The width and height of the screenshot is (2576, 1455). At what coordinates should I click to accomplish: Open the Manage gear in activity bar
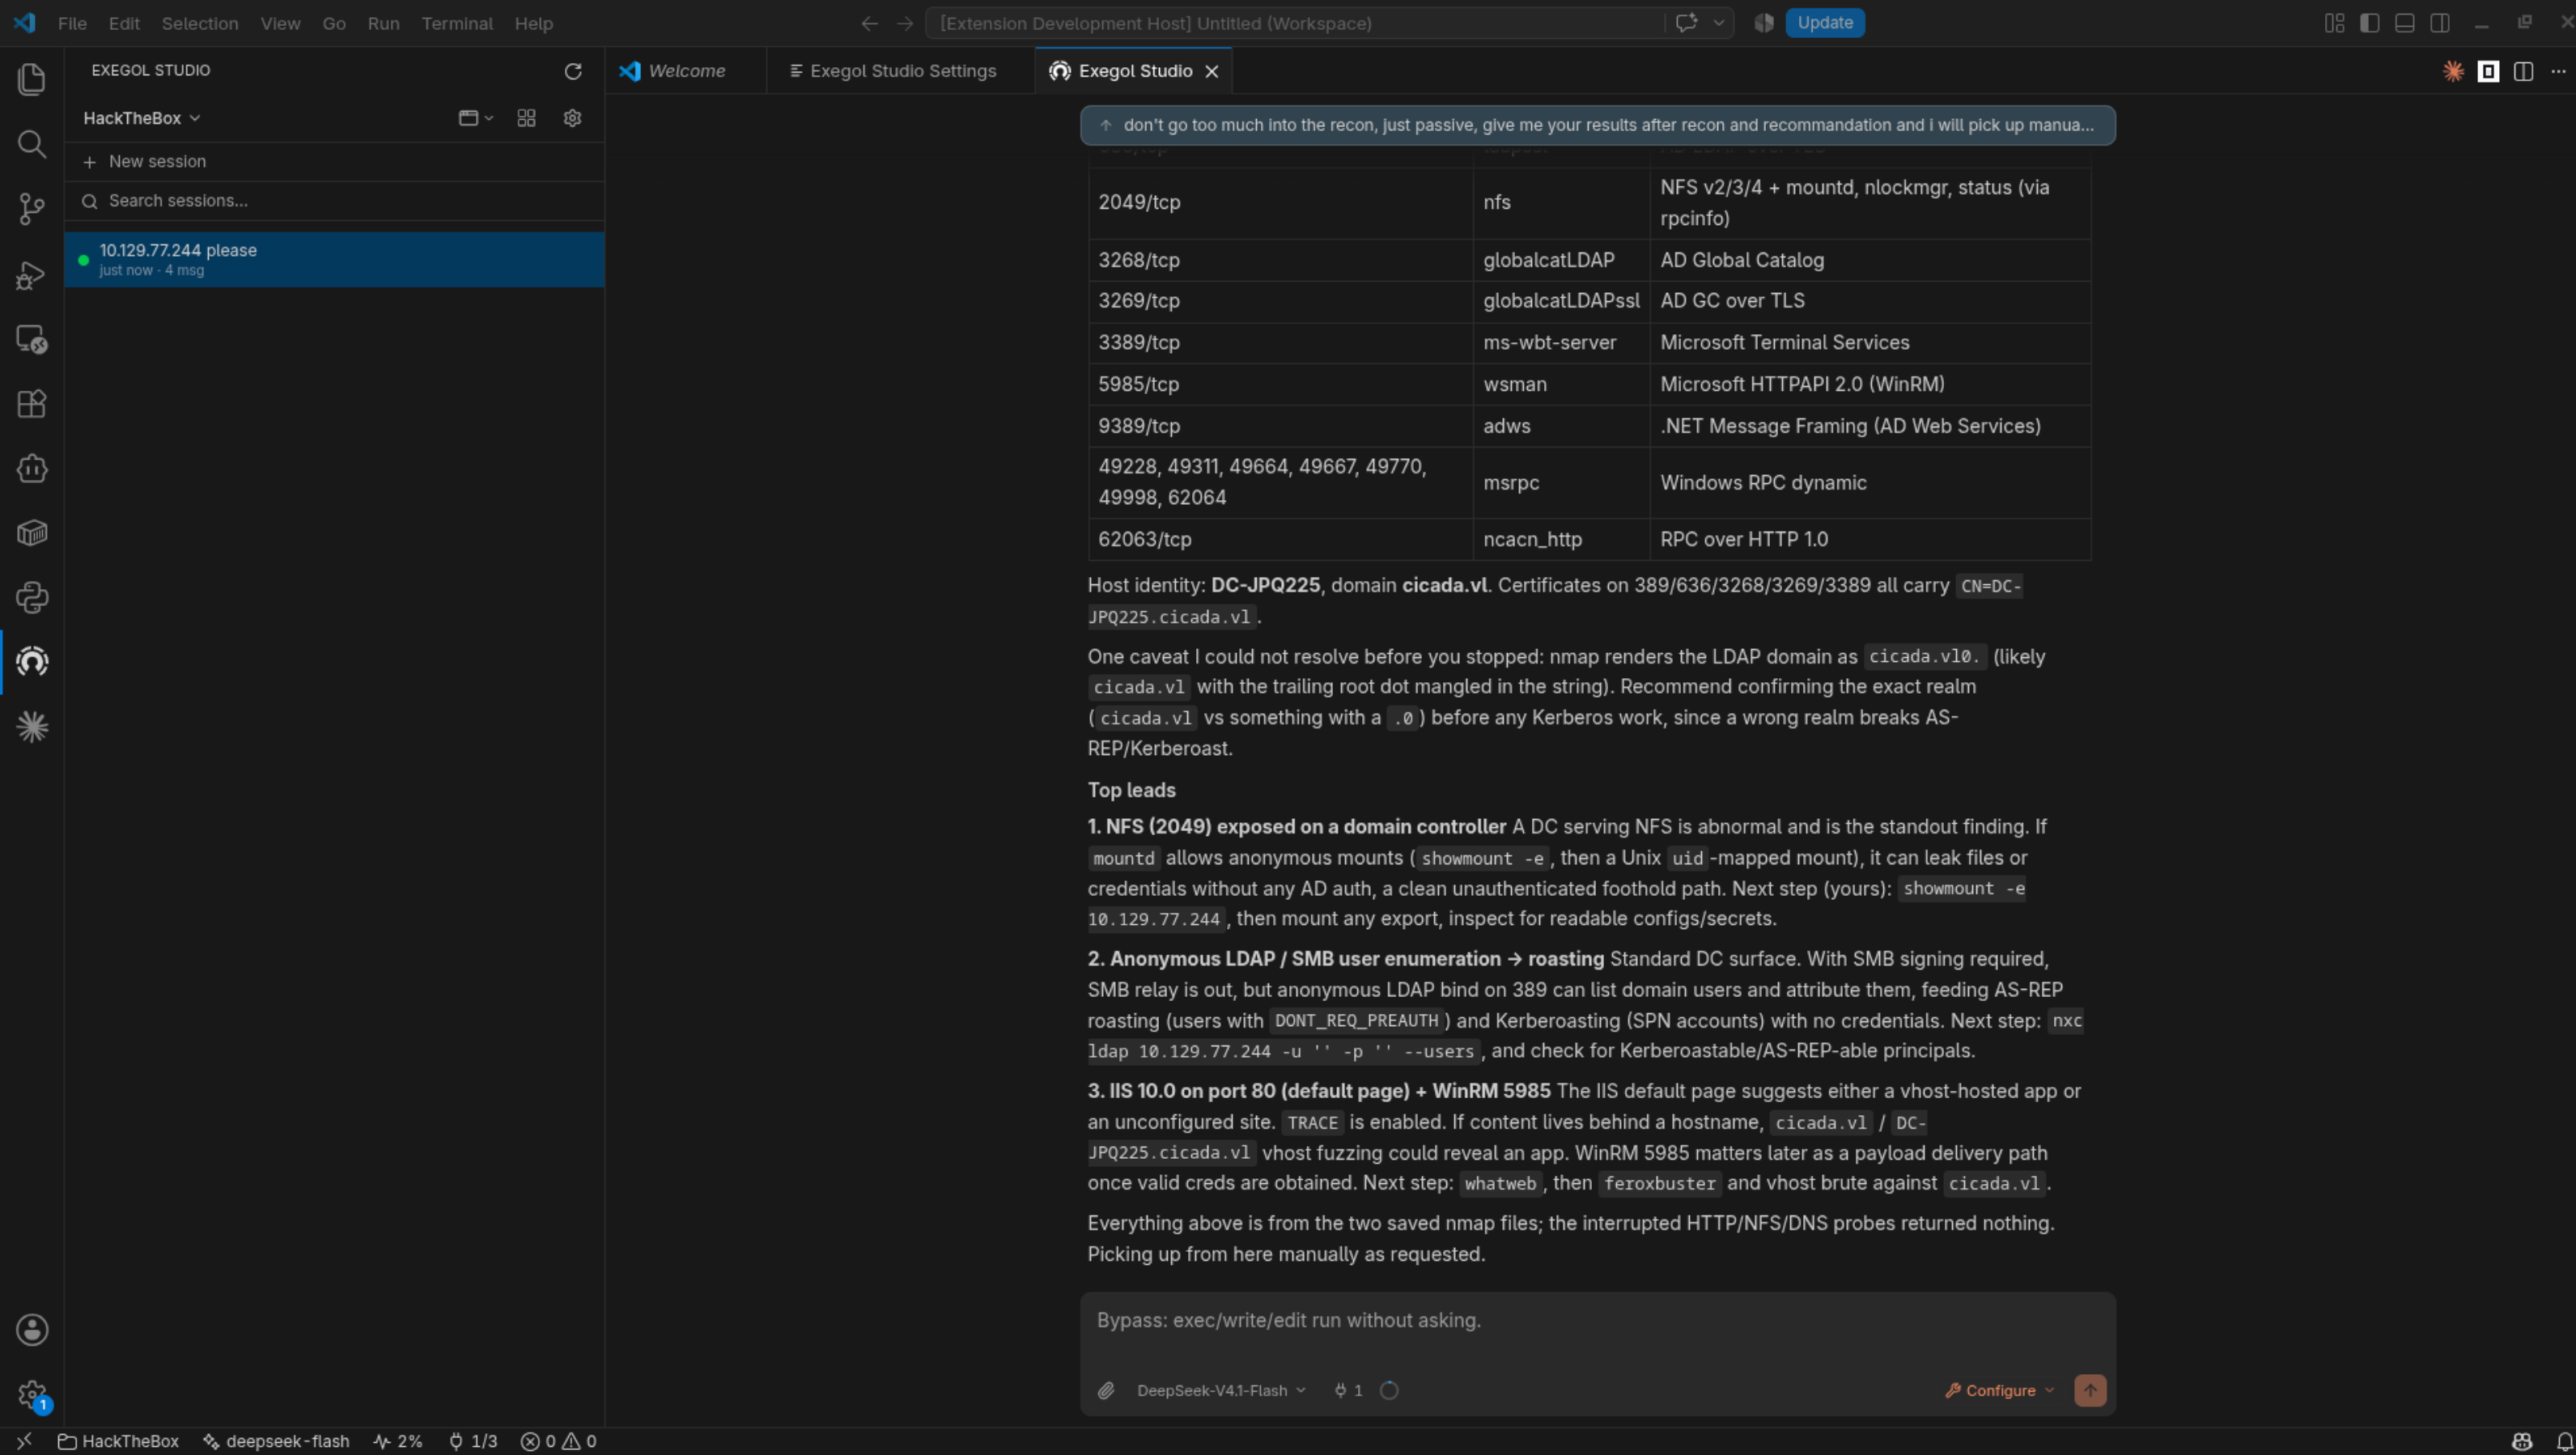click(x=32, y=1394)
